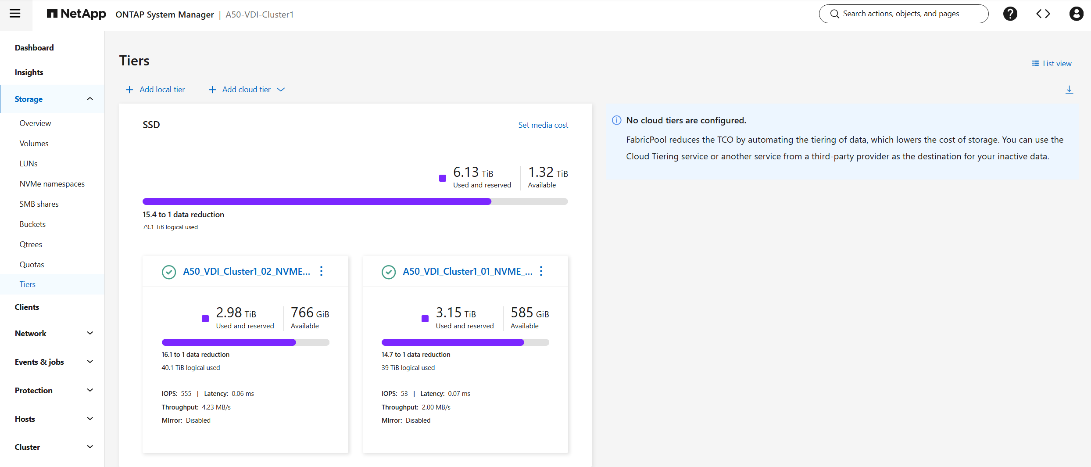The image size is (1091, 467).
Task: Focus the search actions, objects, and pages field
Action: pyautogui.click(x=904, y=14)
